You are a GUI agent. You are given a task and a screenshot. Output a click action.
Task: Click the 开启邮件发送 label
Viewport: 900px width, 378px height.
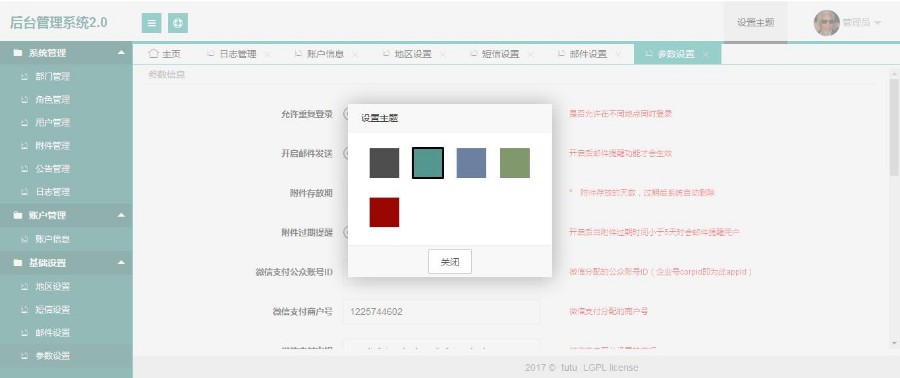point(307,153)
